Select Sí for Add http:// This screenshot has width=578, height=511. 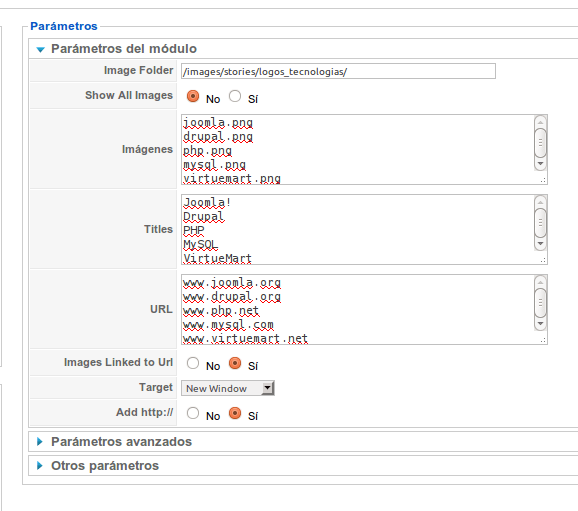235,413
